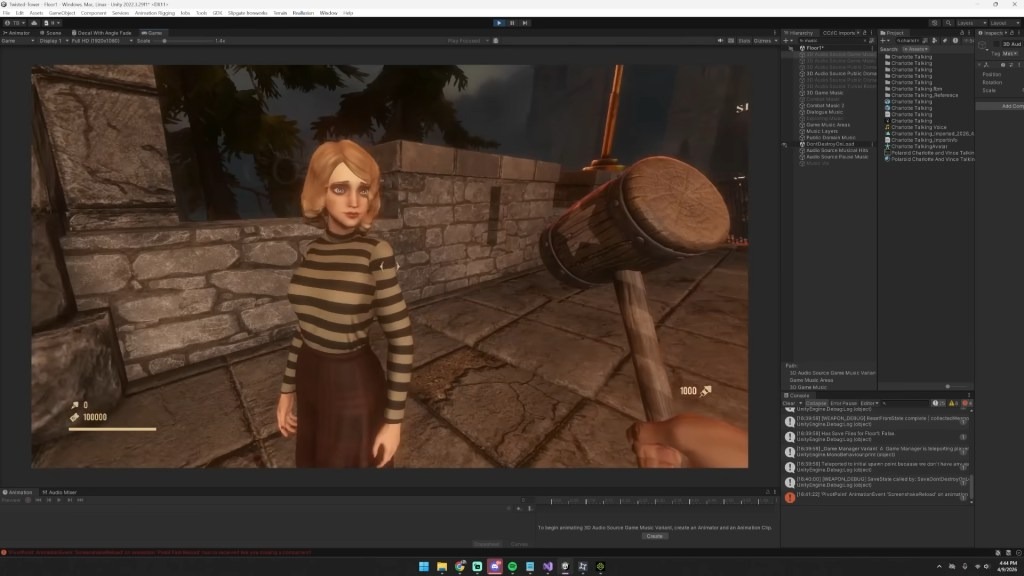Pause the running game
The image size is (1024, 576).
click(512, 23)
